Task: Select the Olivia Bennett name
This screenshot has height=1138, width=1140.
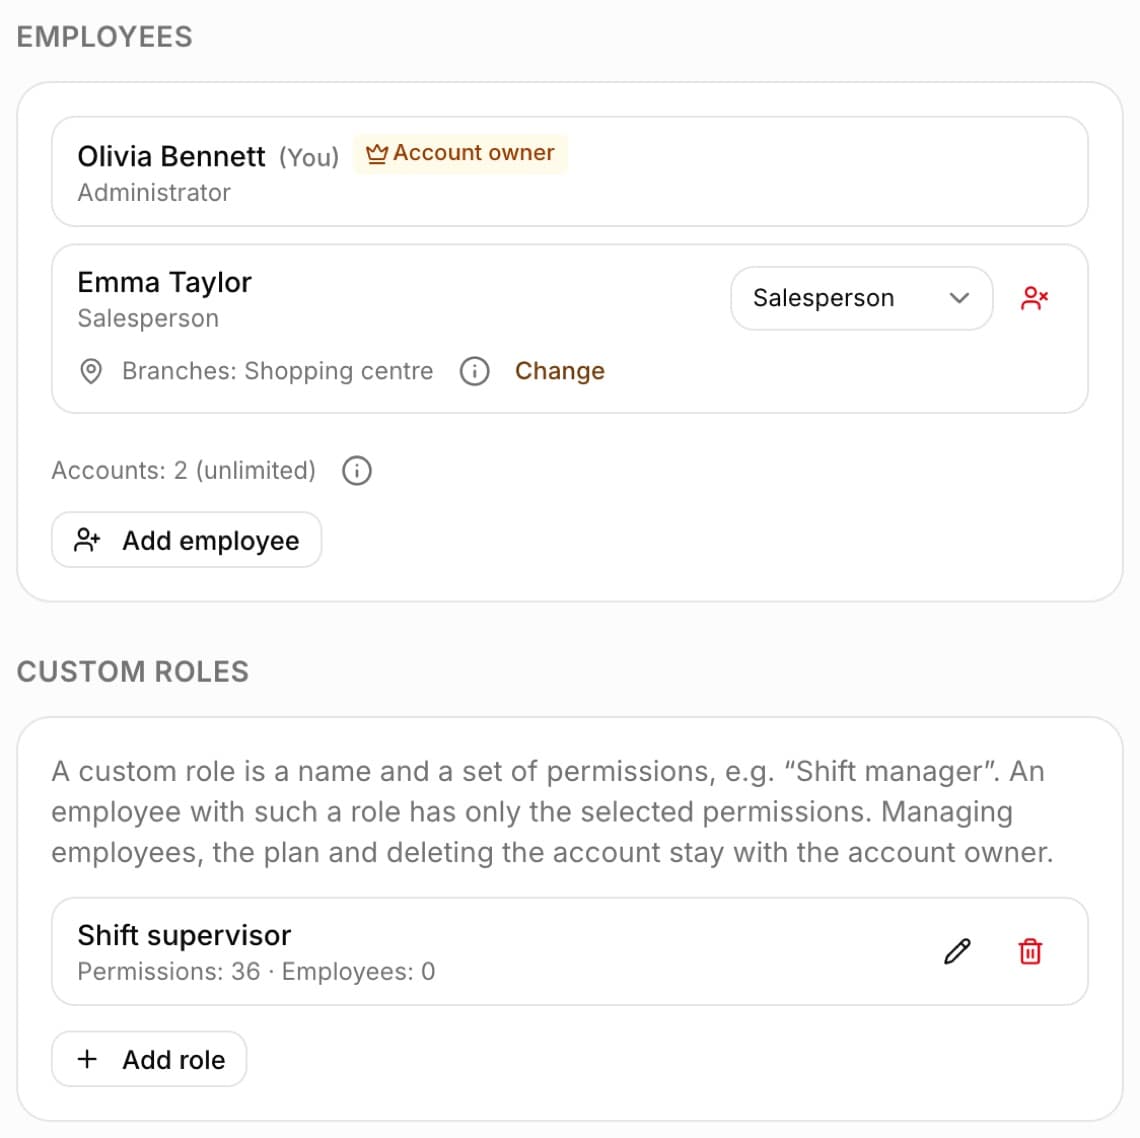Action: [171, 156]
